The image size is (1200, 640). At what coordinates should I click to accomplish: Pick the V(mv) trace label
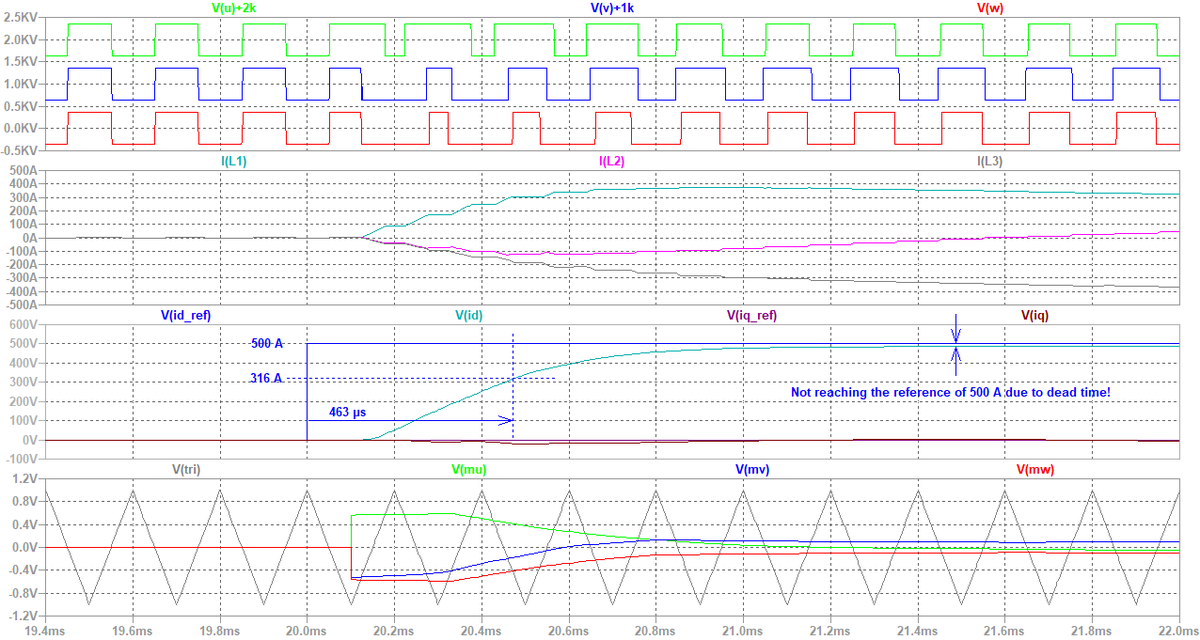753,468
